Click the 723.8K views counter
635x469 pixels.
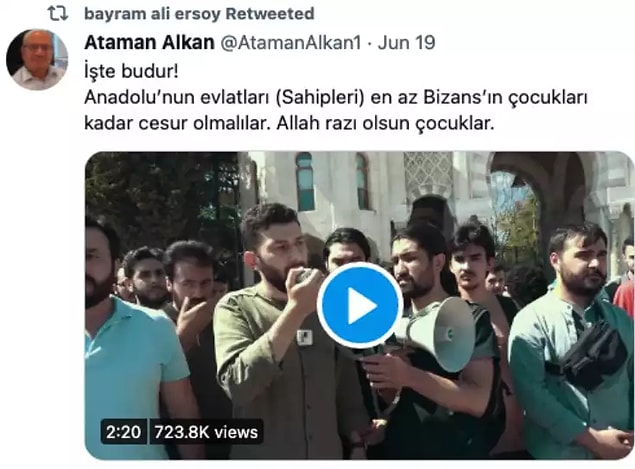pos(206,432)
